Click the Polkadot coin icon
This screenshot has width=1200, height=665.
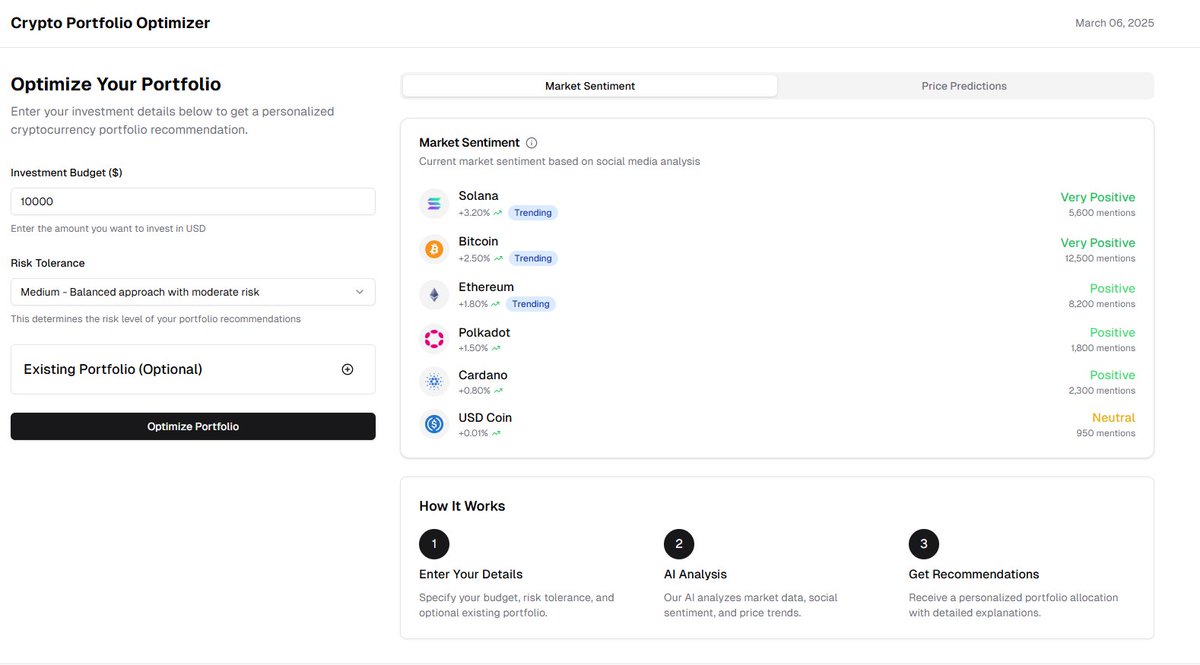pyautogui.click(x=434, y=340)
